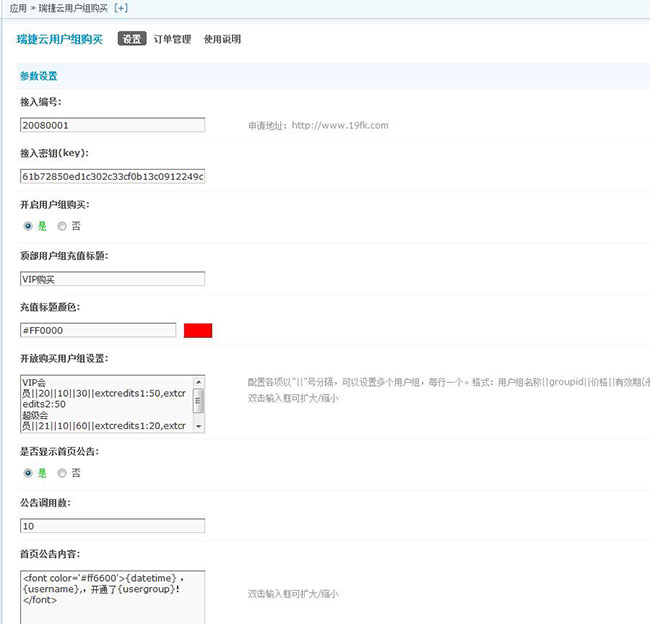This screenshot has width=650, height=624.
Task: Click the 应用 breadcrumb link
Action: pyautogui.click(x=18, y=8)
